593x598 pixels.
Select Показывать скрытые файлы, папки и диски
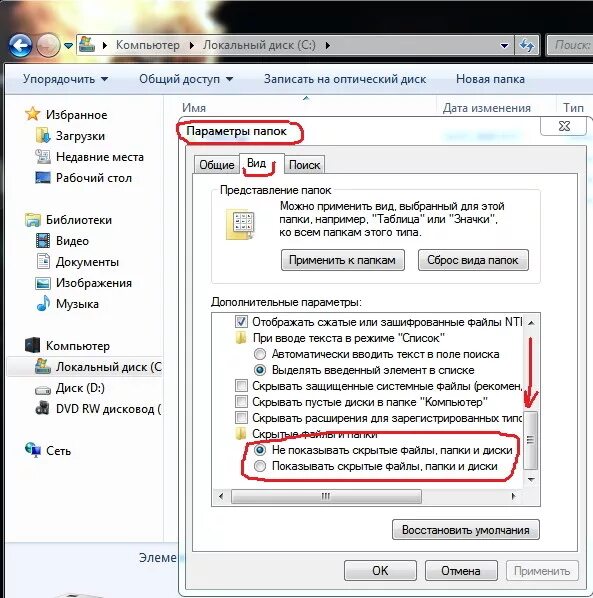pyautogui.click(x=260, y=466)
